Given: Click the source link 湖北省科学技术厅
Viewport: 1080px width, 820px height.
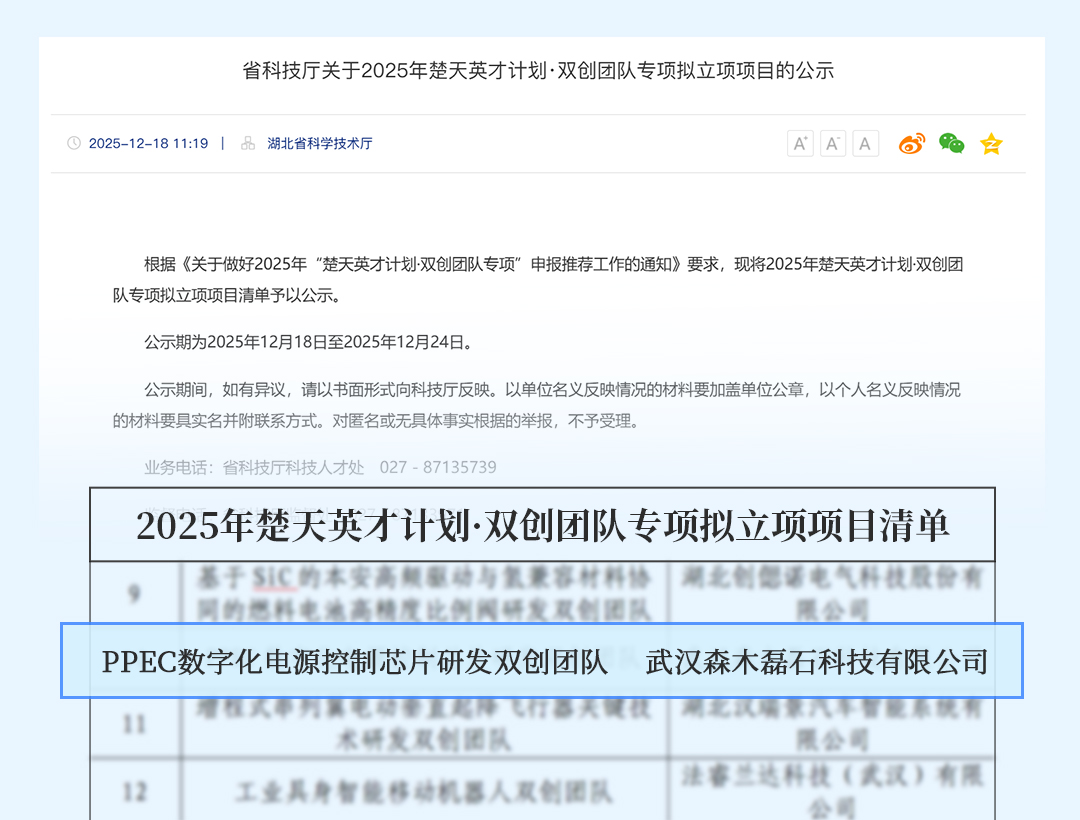Looking at the screenshot, I should tap(320, 143).
